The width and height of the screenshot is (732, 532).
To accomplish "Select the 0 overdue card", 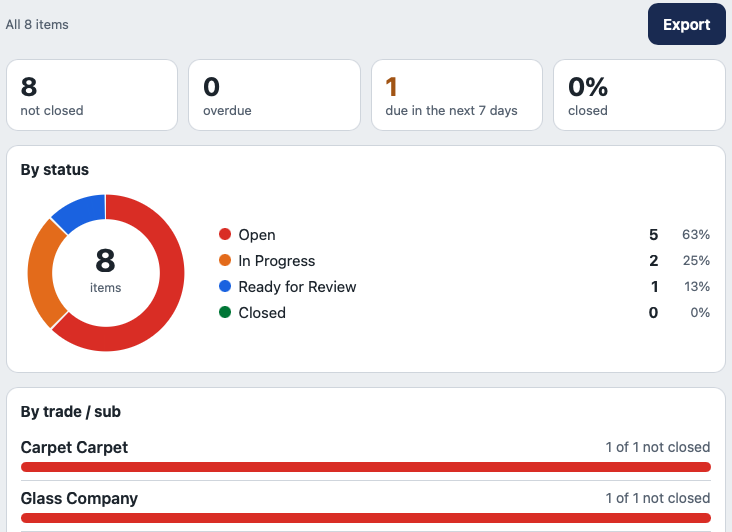I will [x=274, y=95].
